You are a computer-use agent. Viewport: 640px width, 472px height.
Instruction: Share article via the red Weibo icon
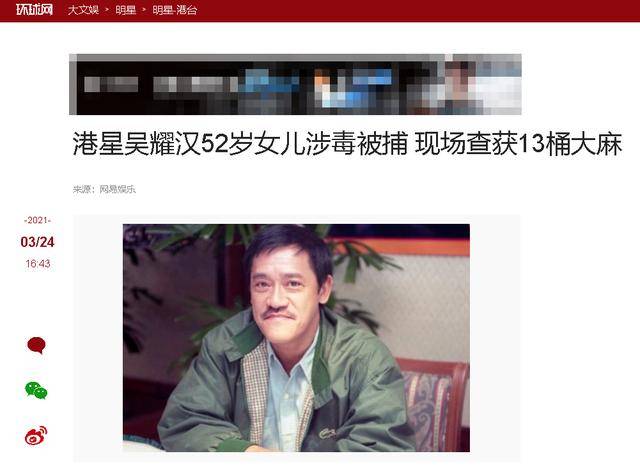pos(36,435)
